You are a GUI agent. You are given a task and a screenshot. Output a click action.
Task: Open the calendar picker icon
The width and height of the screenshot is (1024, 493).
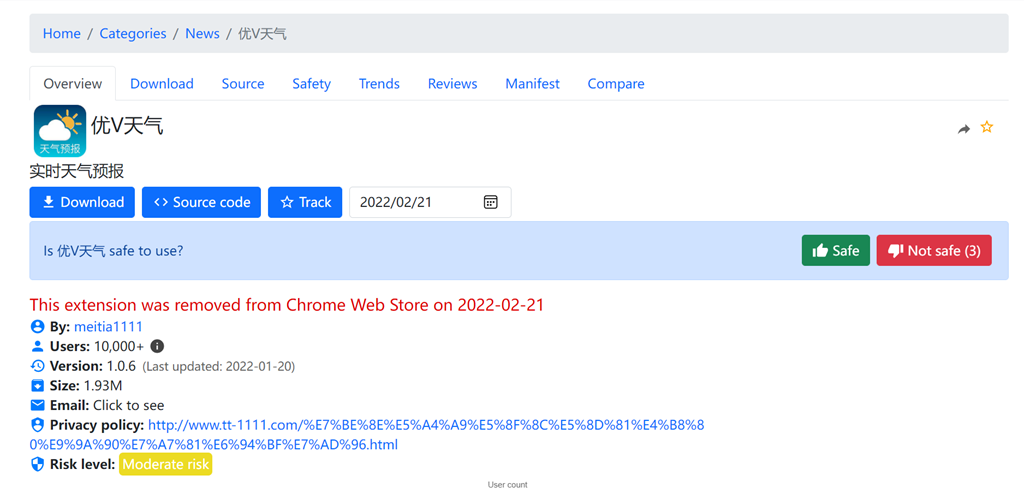coord(490,202)
